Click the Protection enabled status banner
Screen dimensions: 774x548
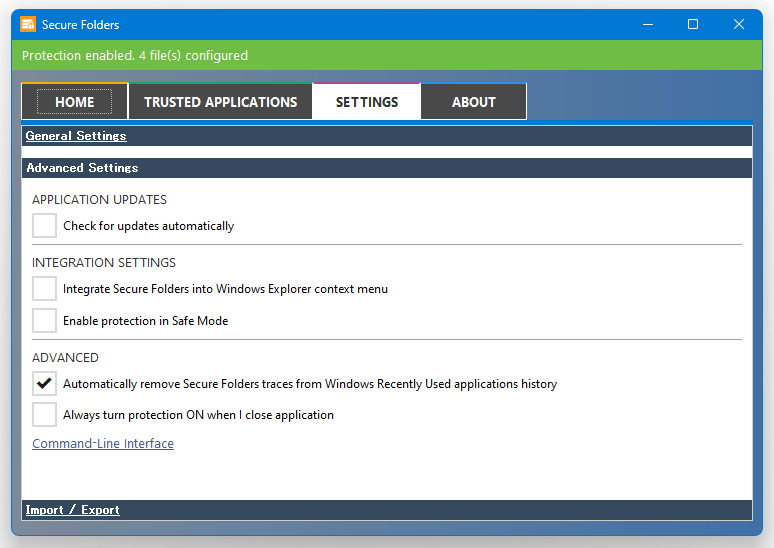pos(387,55)
